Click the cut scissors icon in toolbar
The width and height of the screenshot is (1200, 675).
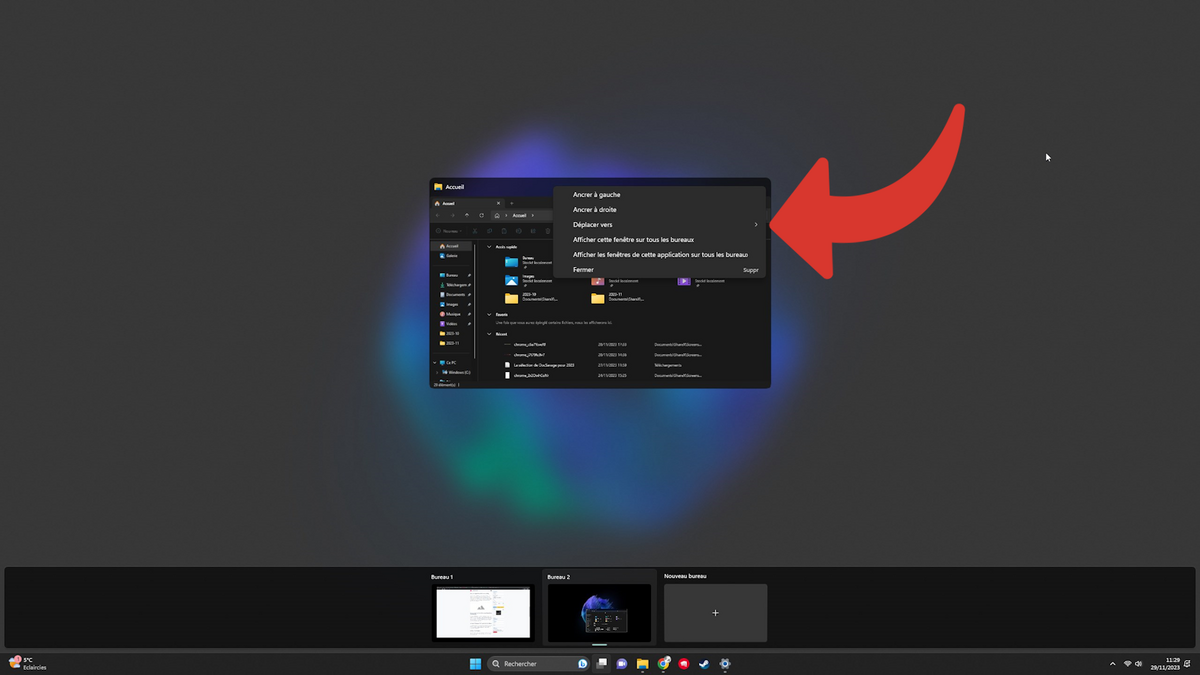[474, 231]
